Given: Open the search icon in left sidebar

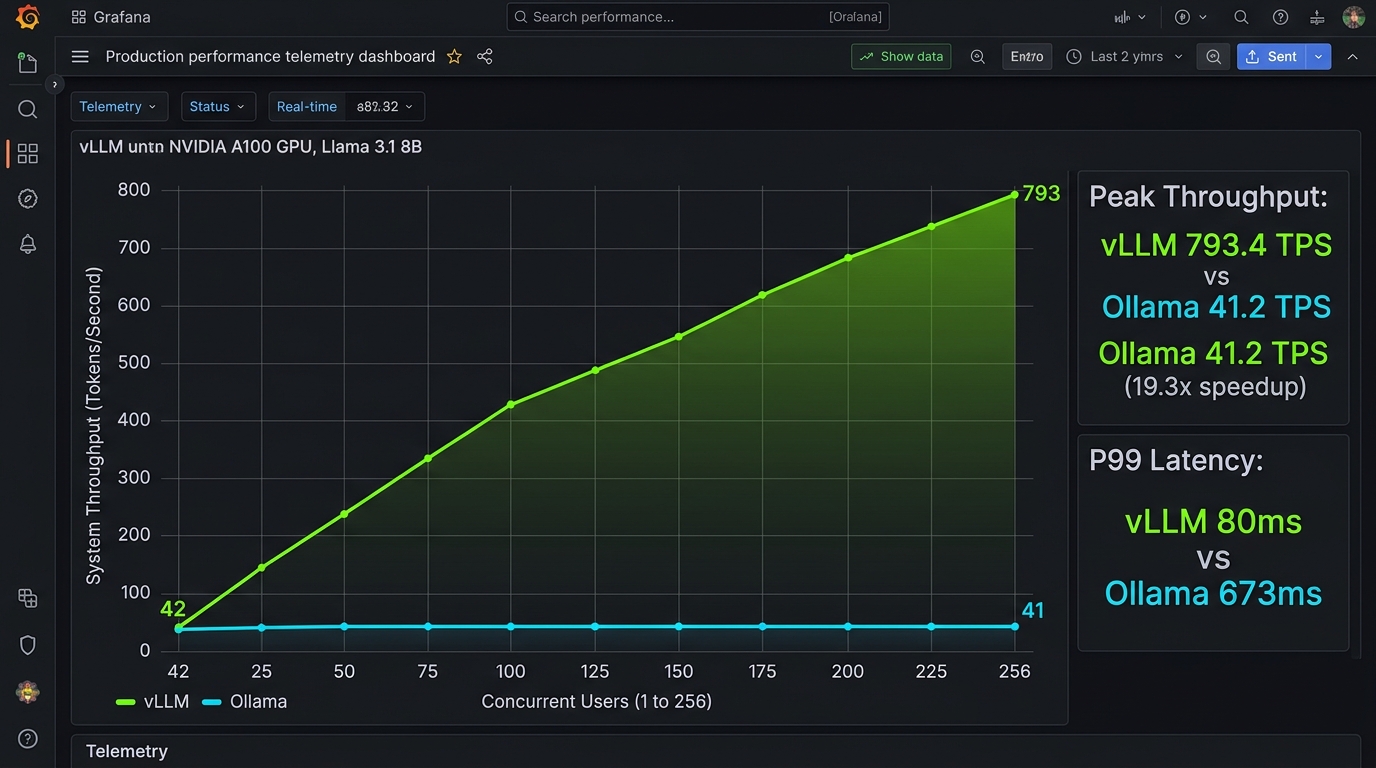Looking at the screenshot, I should pyautogui.click(x=28, y=109).
